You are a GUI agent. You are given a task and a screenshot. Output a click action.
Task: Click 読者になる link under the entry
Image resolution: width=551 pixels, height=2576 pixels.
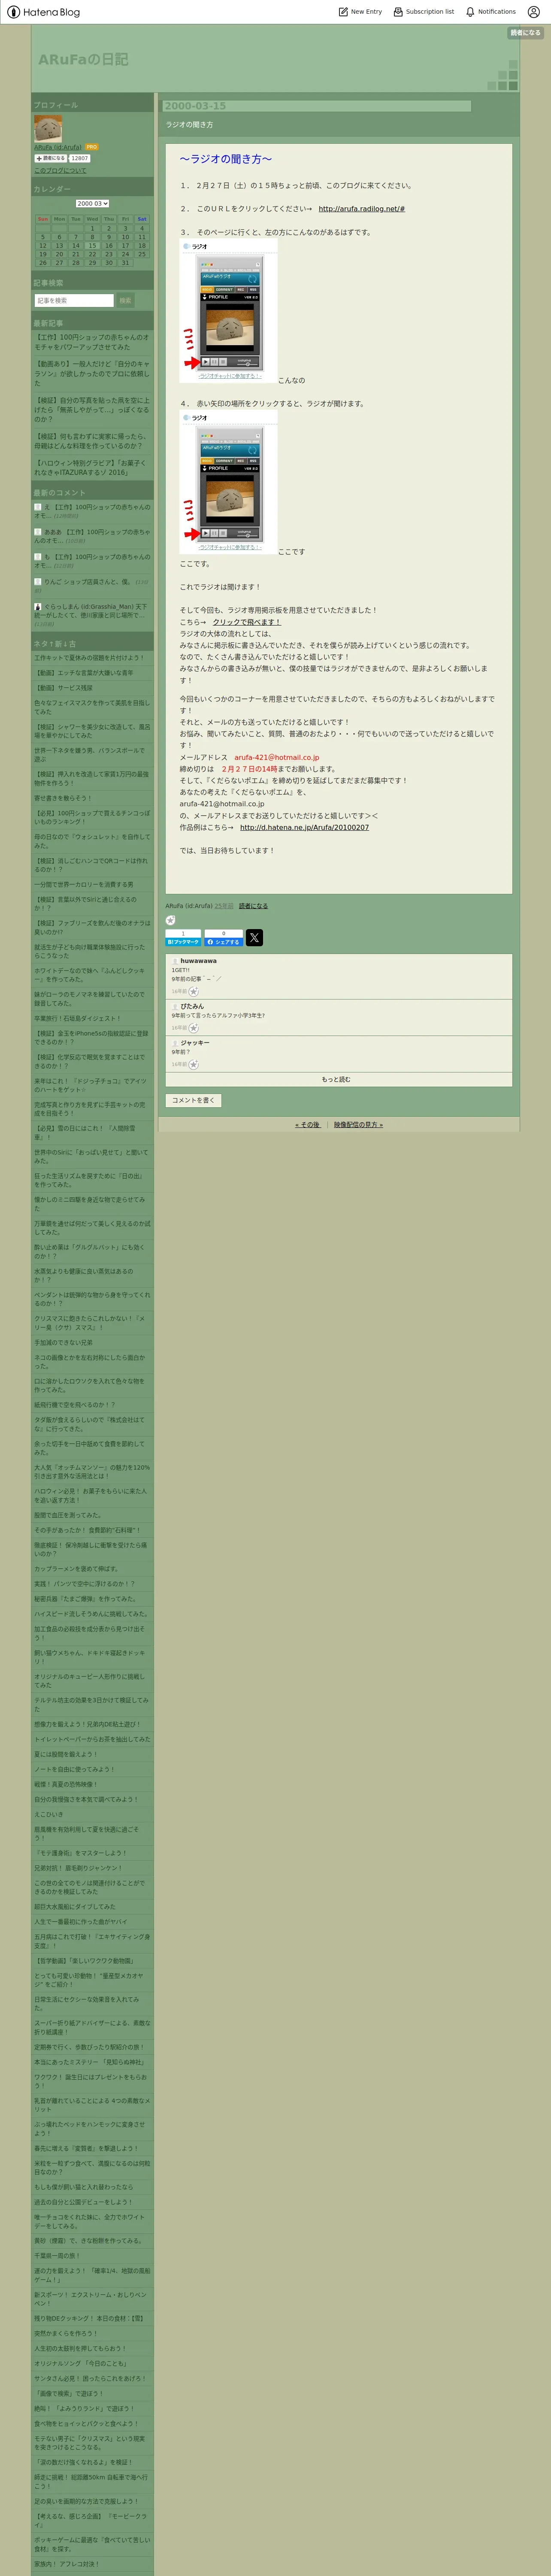[253, 906]
